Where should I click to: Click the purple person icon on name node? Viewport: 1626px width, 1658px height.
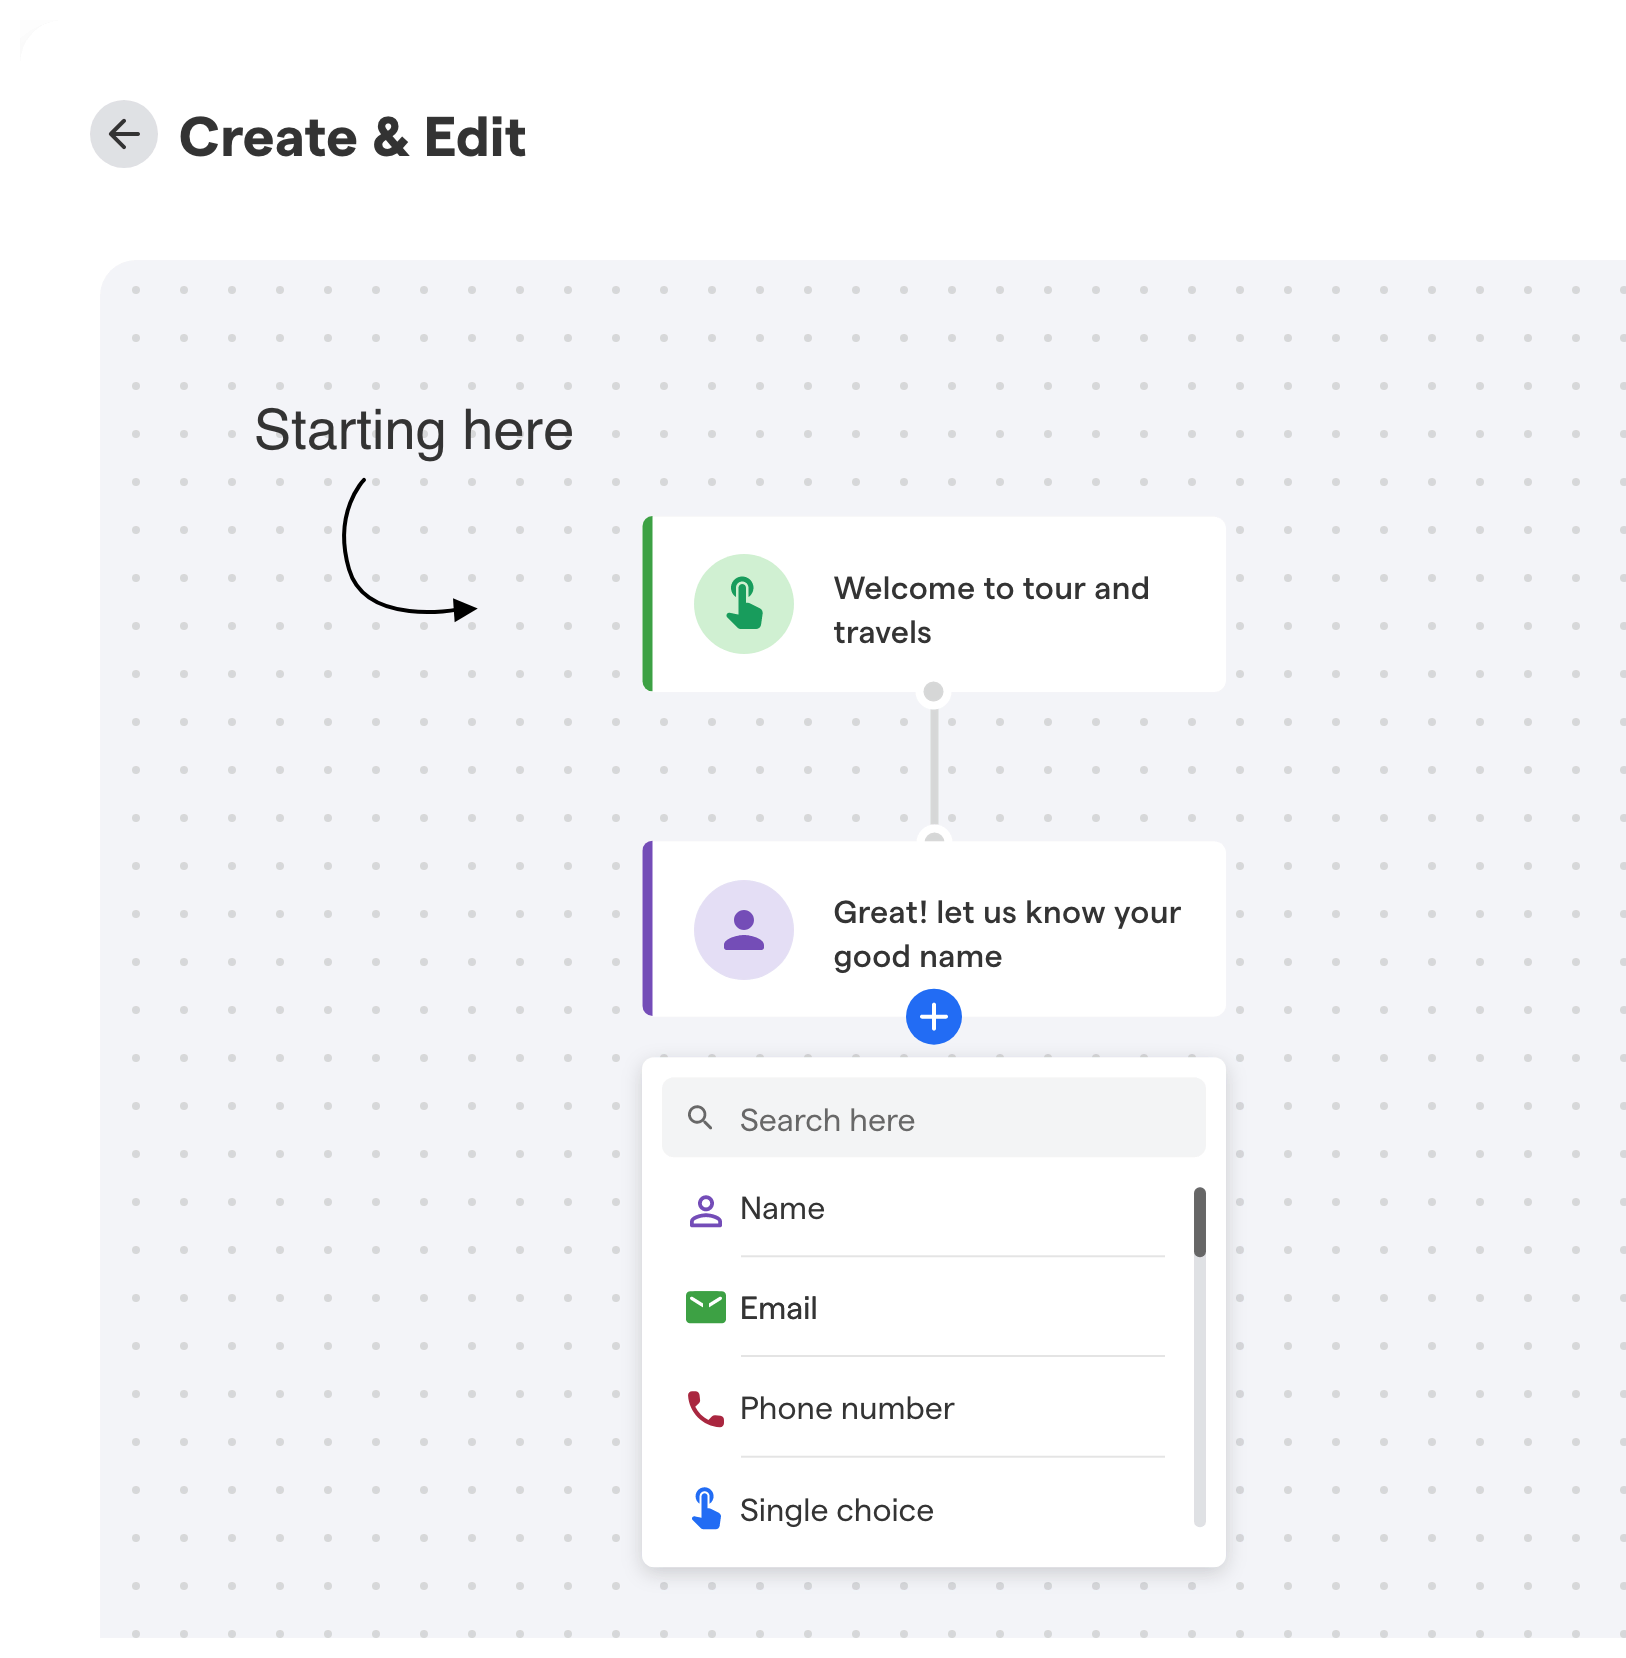[x=743, y=929]
